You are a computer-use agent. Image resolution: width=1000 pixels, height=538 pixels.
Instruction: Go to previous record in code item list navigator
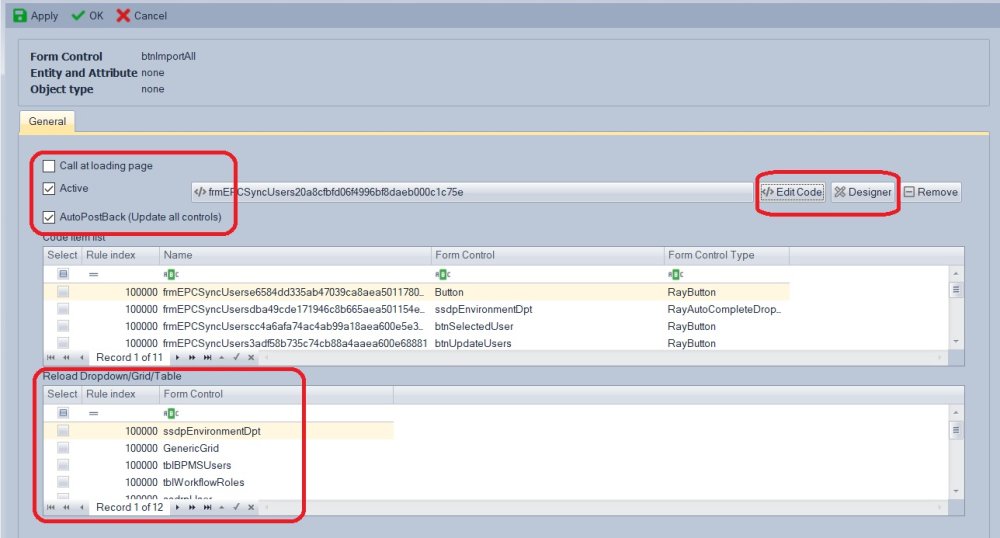coord(82,358)
